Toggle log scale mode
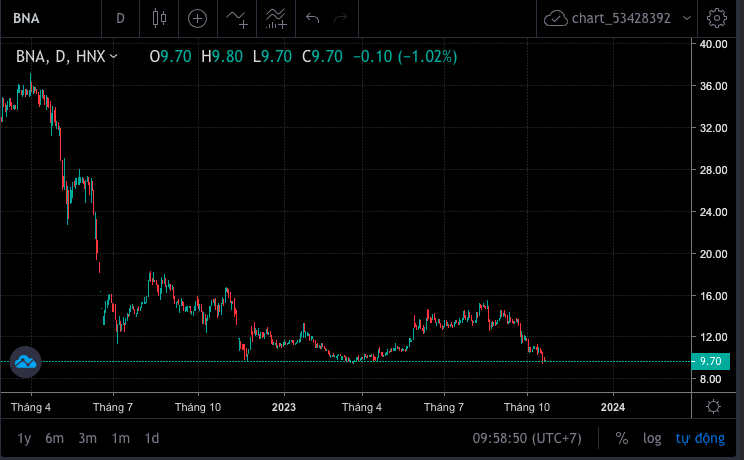 click(652, 438)
